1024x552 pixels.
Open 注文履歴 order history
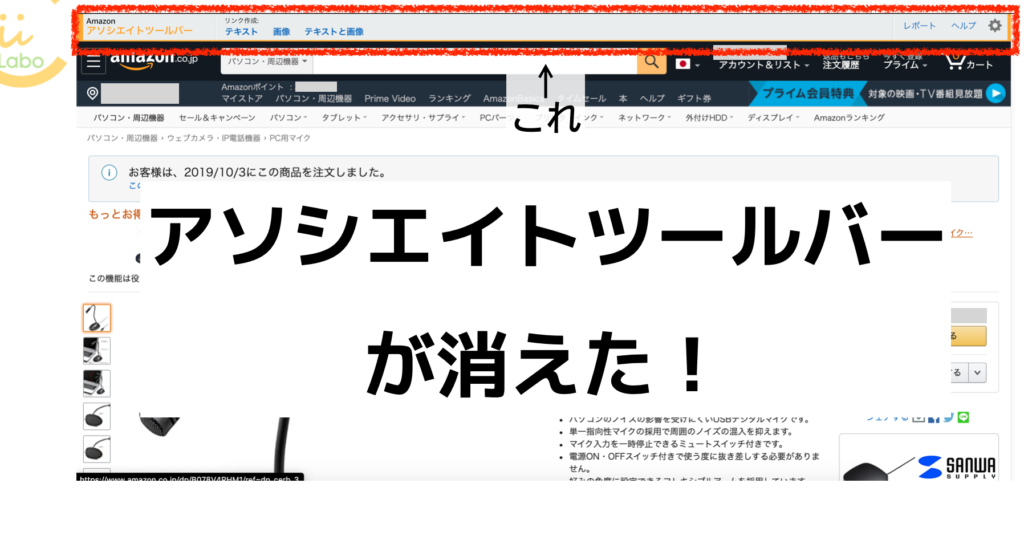[840, 65]
